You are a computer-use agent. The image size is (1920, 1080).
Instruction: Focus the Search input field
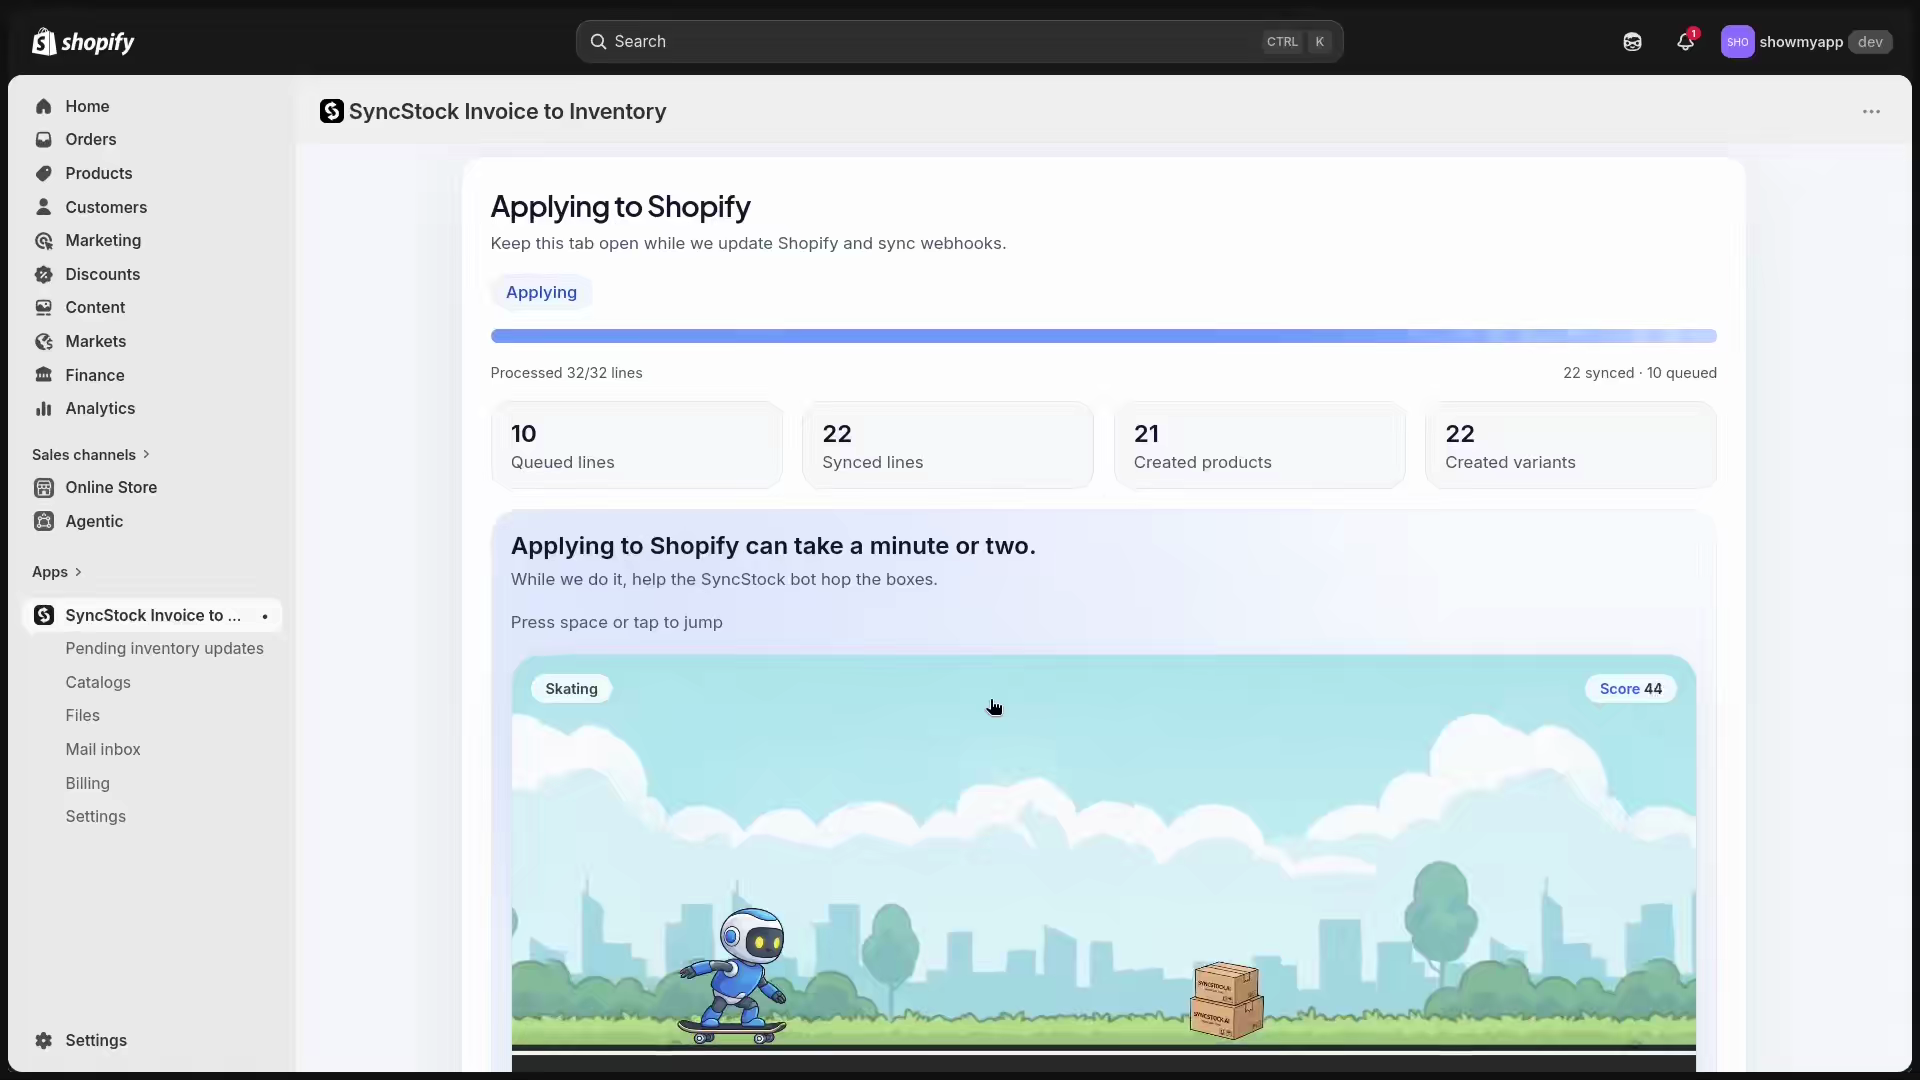point(959,42)
